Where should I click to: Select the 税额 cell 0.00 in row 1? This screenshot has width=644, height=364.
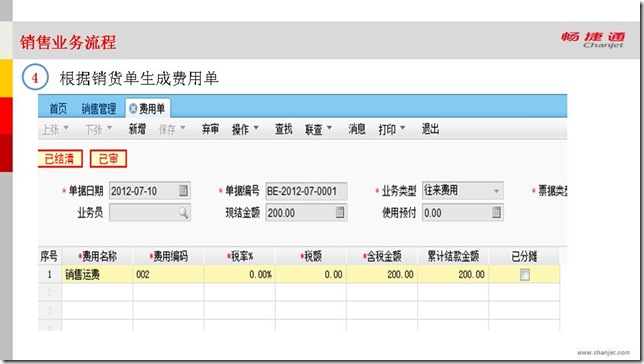point(311,274)
